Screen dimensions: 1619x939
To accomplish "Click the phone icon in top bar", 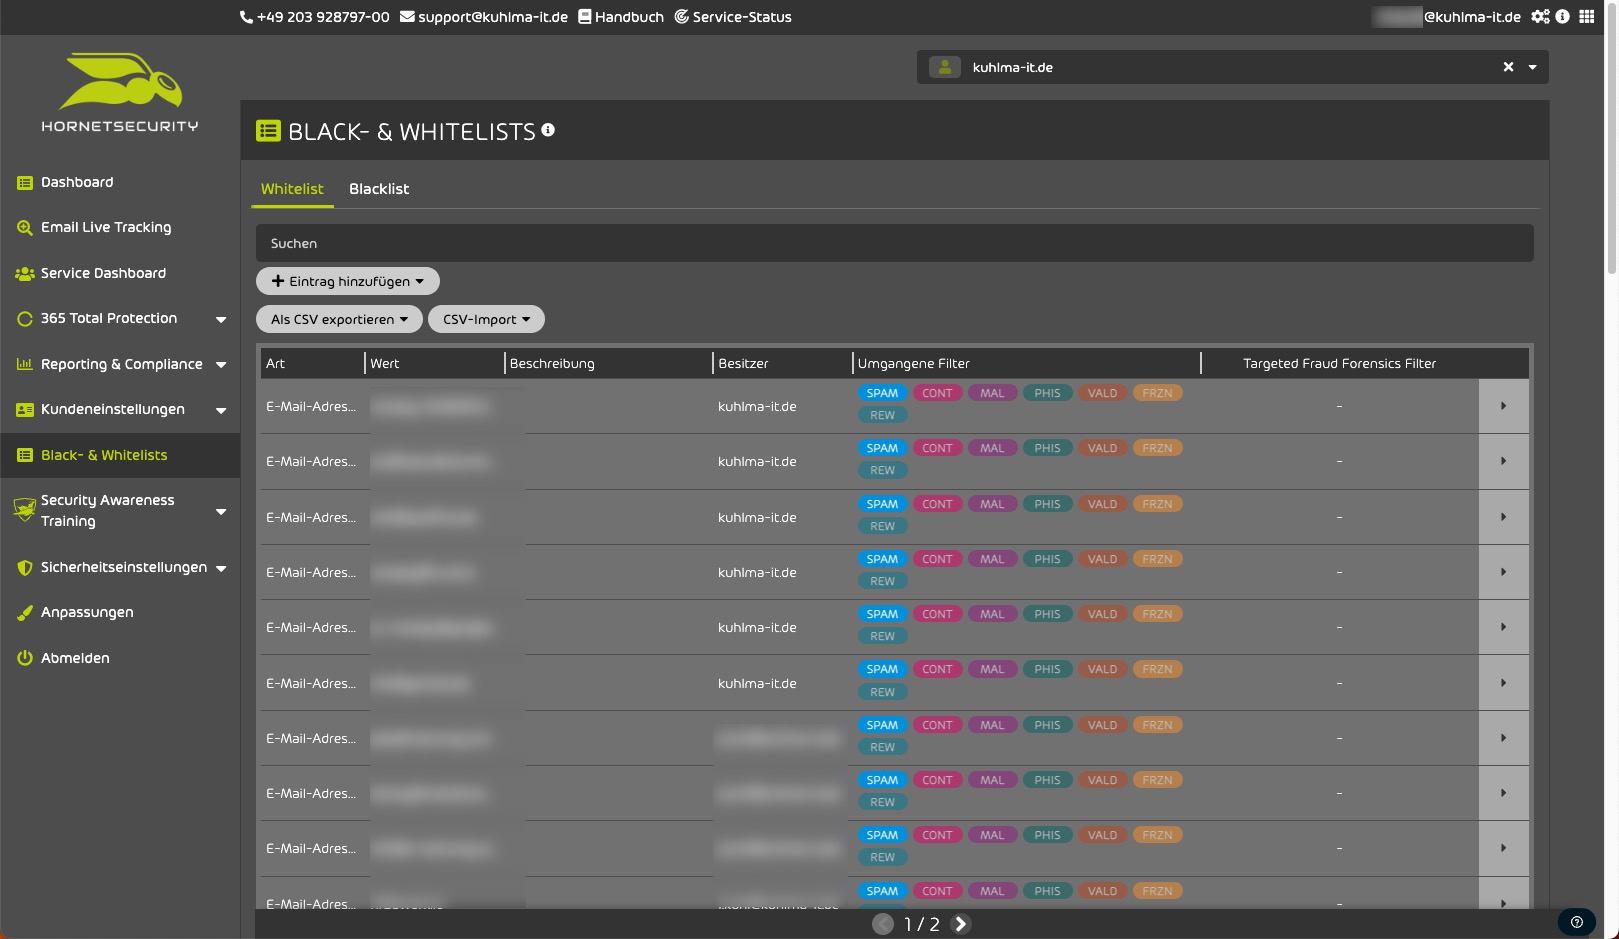I will tap(246, 17).
